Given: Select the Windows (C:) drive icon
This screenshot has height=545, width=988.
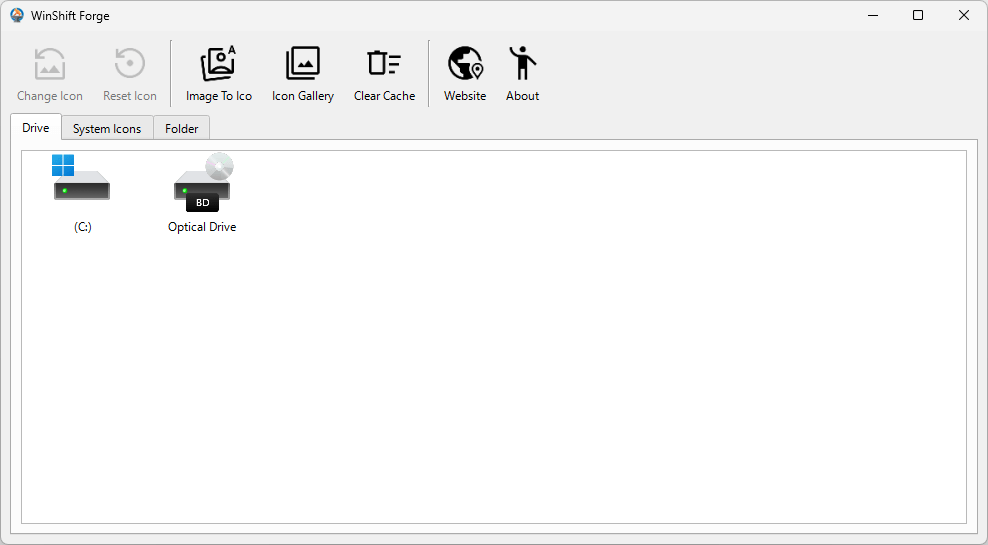Looking at the screenshot, I should (81, 180).
